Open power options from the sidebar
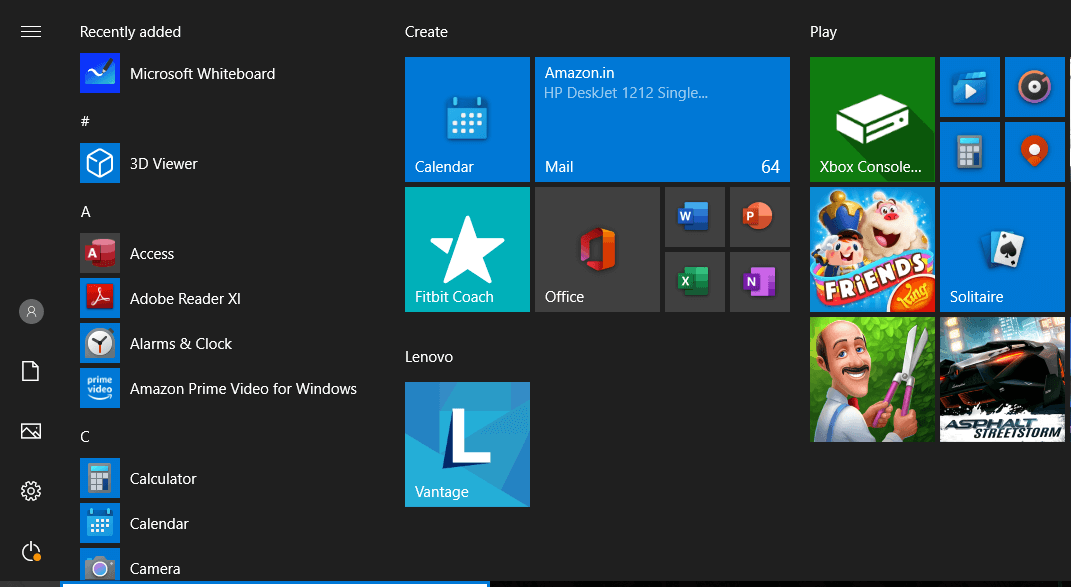This screenshot has height=587, width=1071. tap(30, 551)
